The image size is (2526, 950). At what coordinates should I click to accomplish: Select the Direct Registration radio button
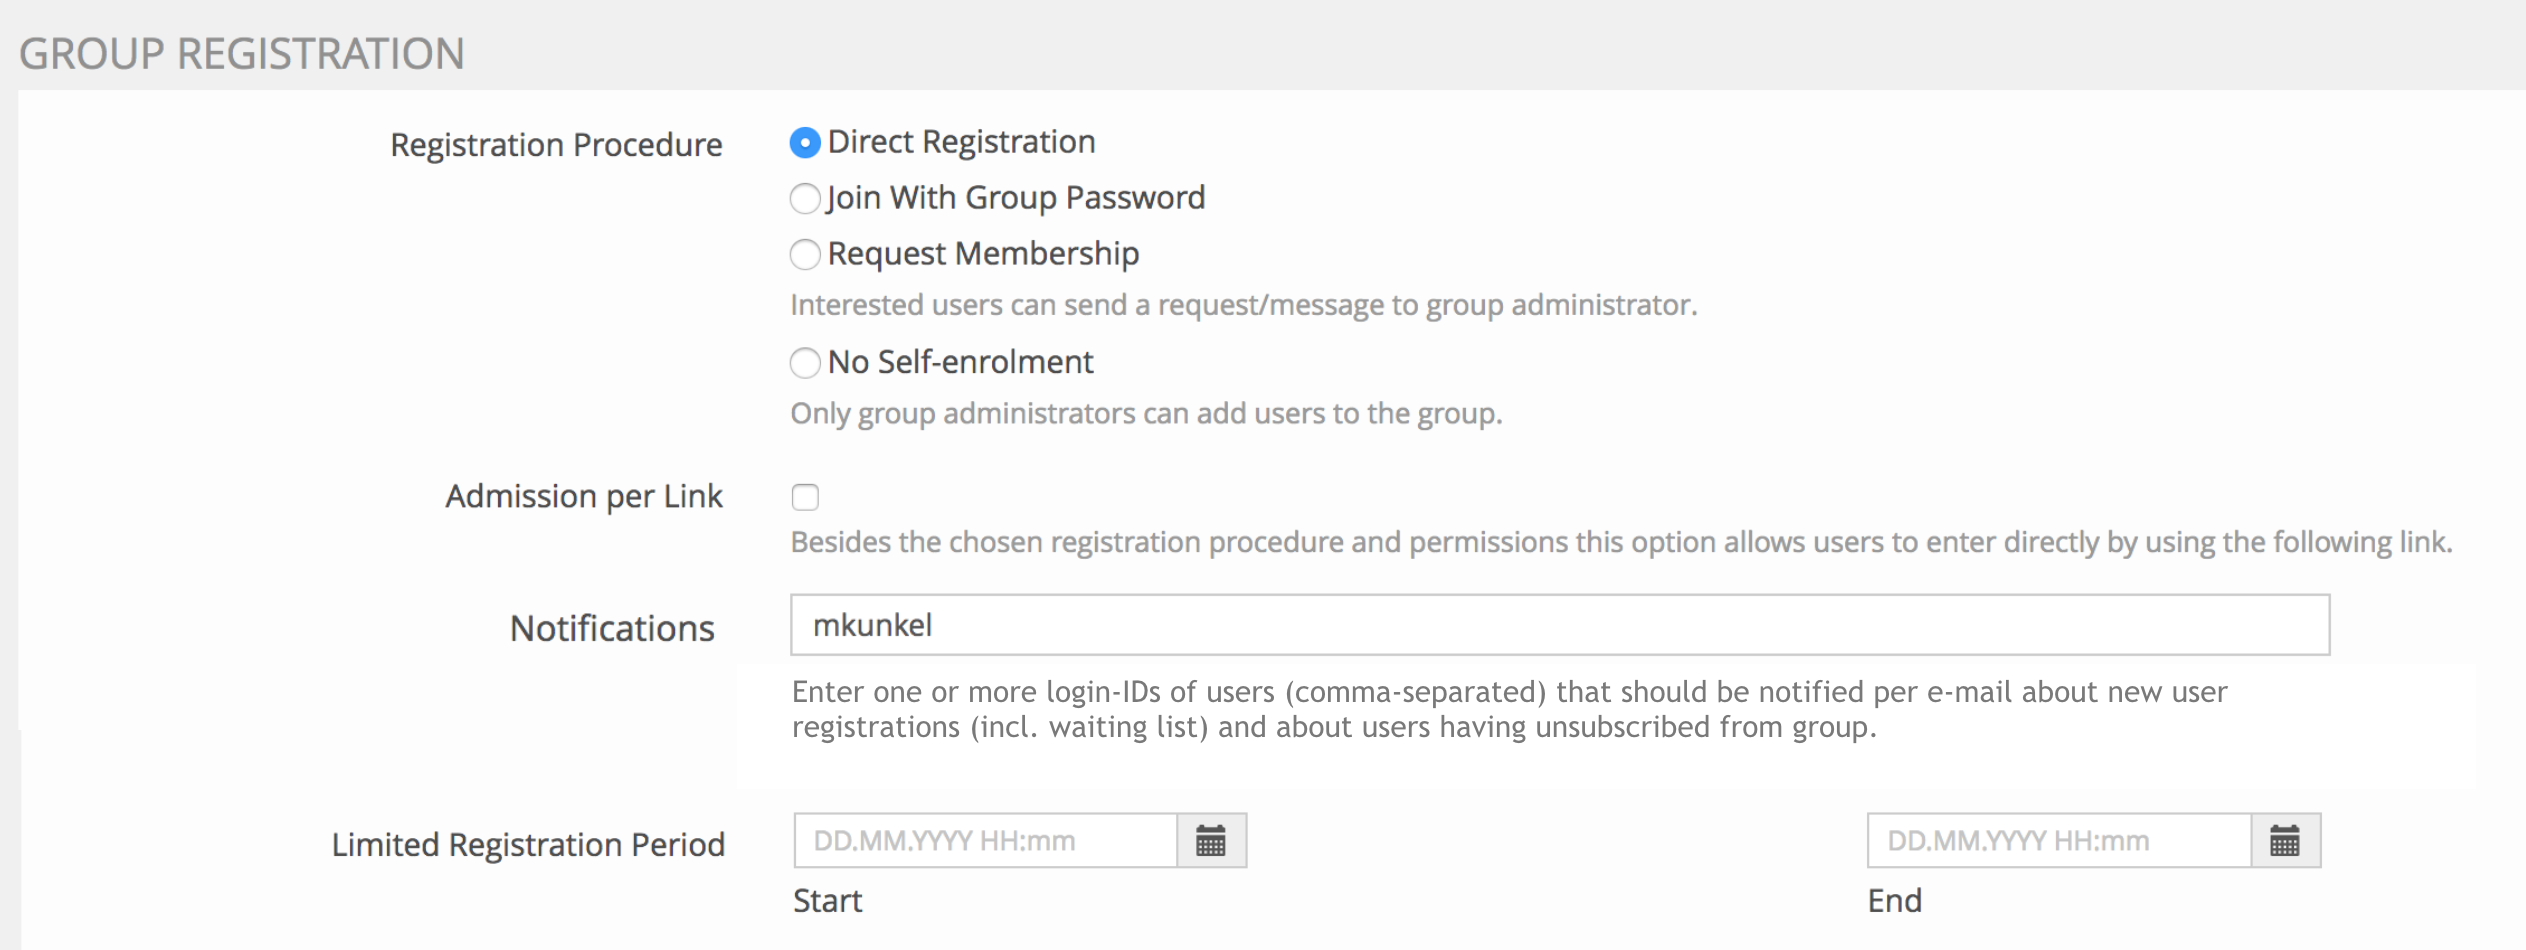[x=805, y=143]
